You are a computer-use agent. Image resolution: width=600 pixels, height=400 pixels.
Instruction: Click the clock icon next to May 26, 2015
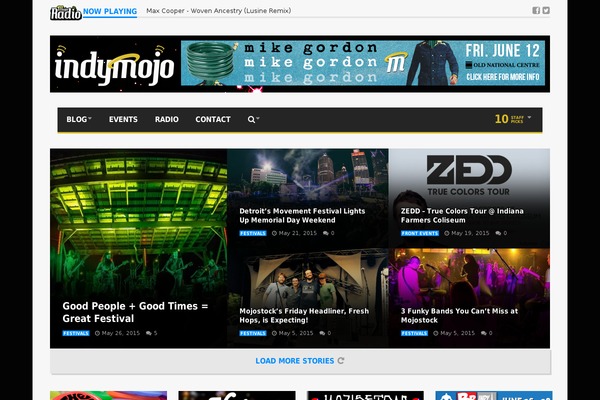pyautogui.click(x=97, y=333)
